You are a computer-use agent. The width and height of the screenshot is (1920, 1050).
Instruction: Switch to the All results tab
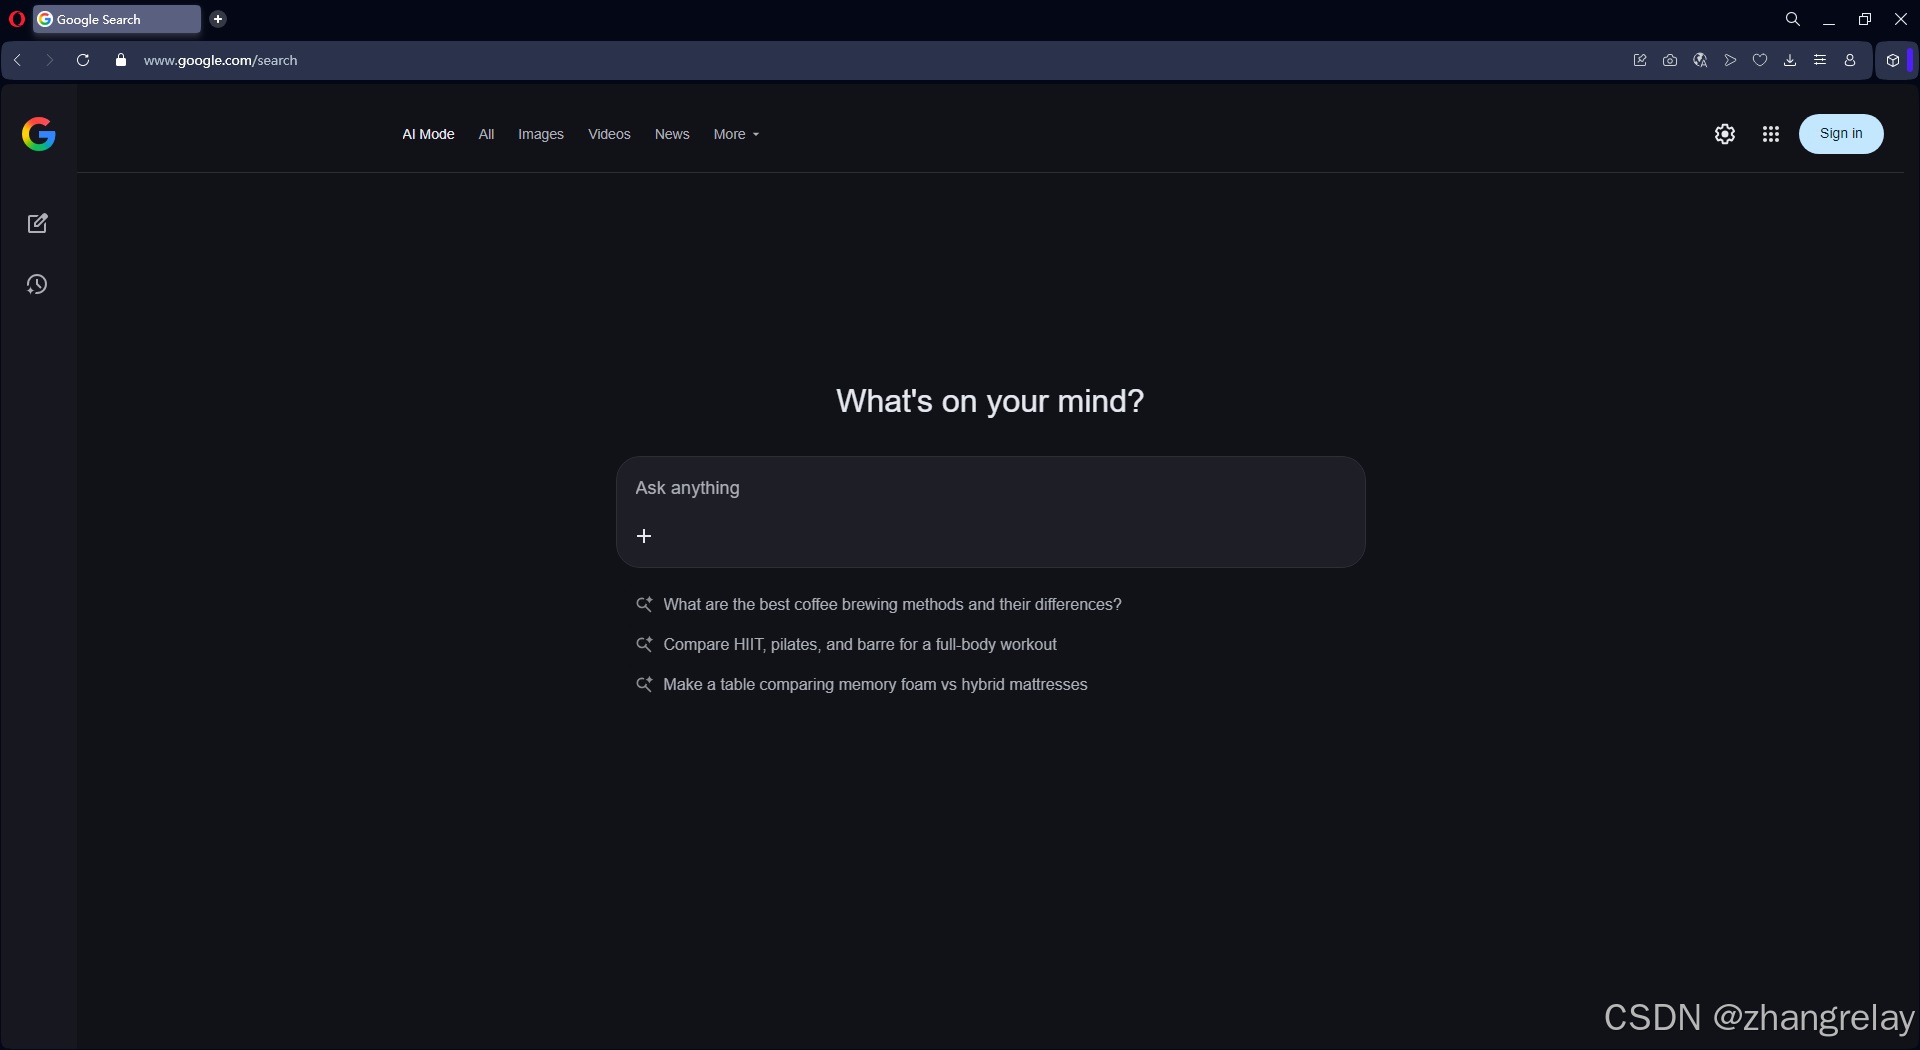click(486, 134)
